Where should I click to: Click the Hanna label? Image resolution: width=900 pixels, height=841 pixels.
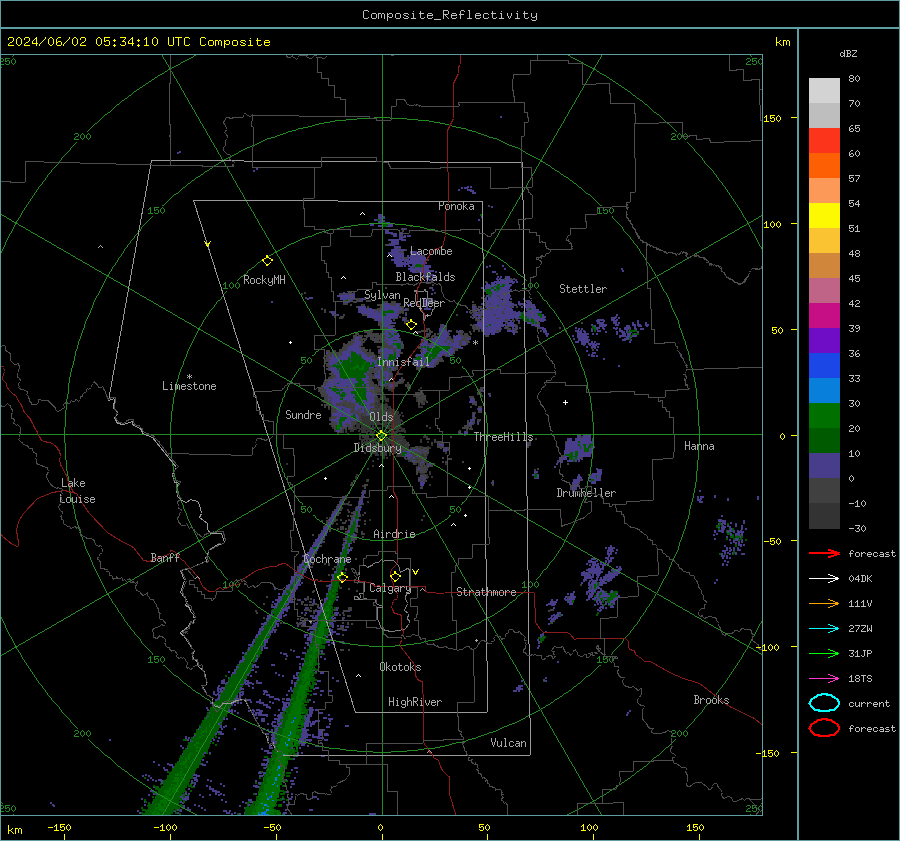click(699, 446)
